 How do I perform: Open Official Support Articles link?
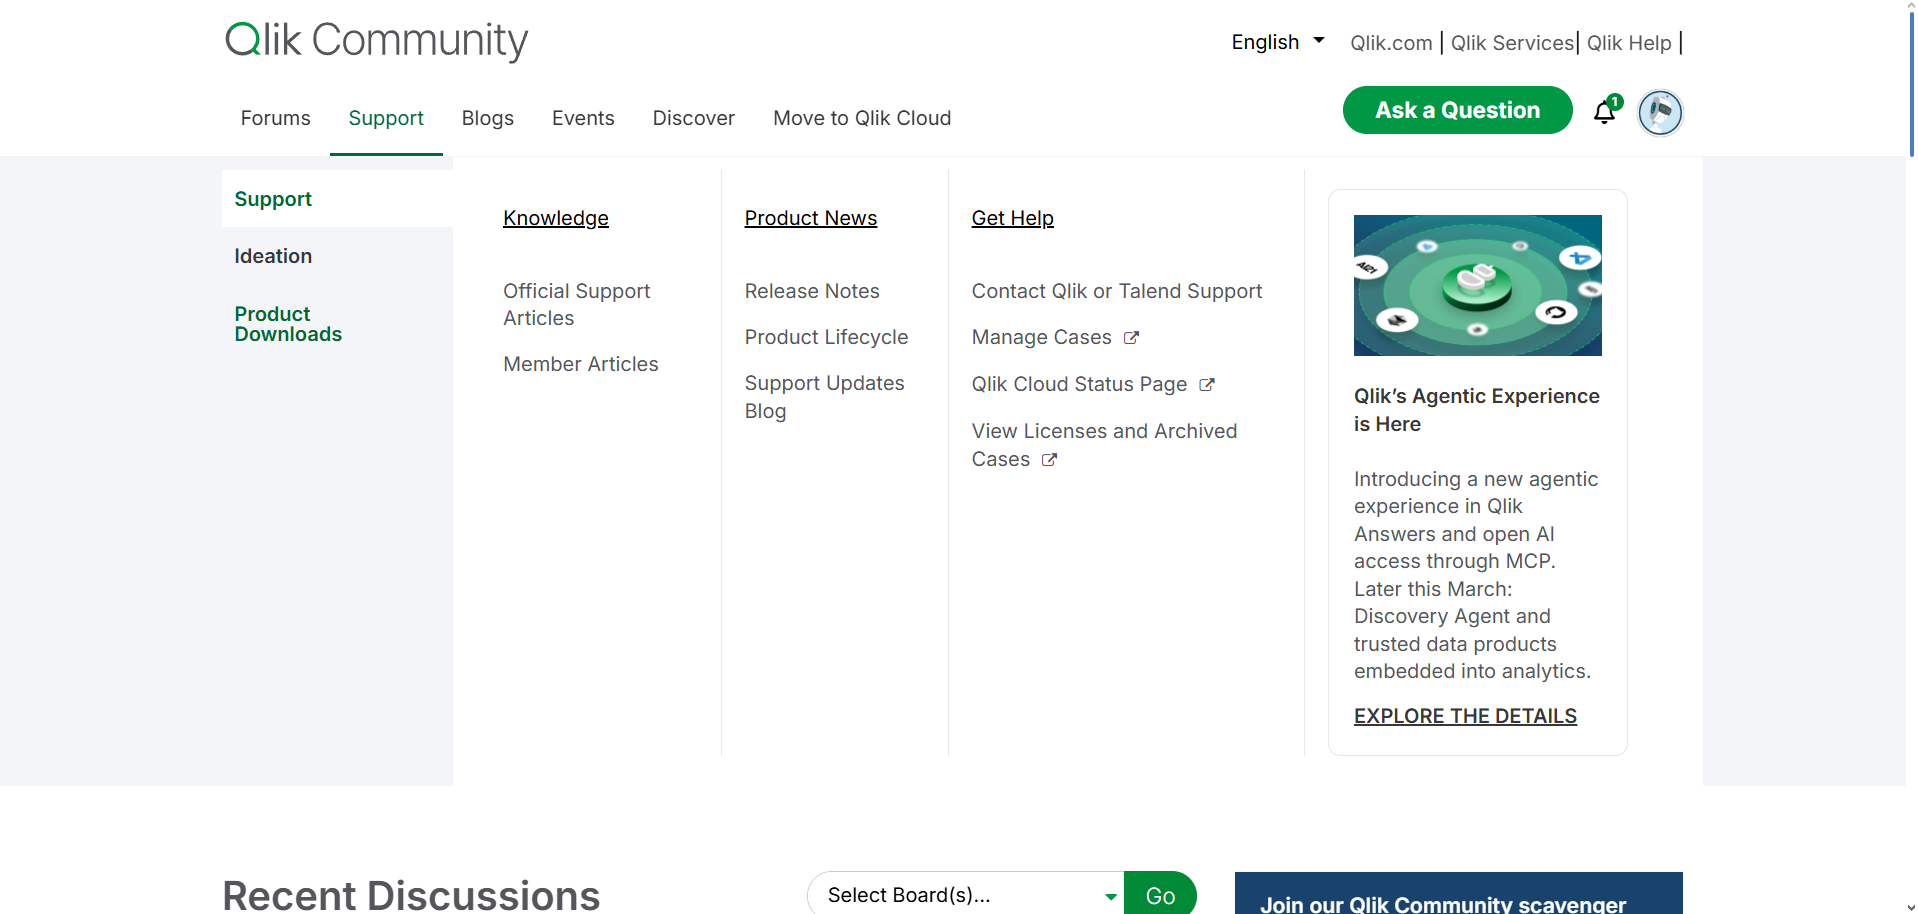point(576,304)
